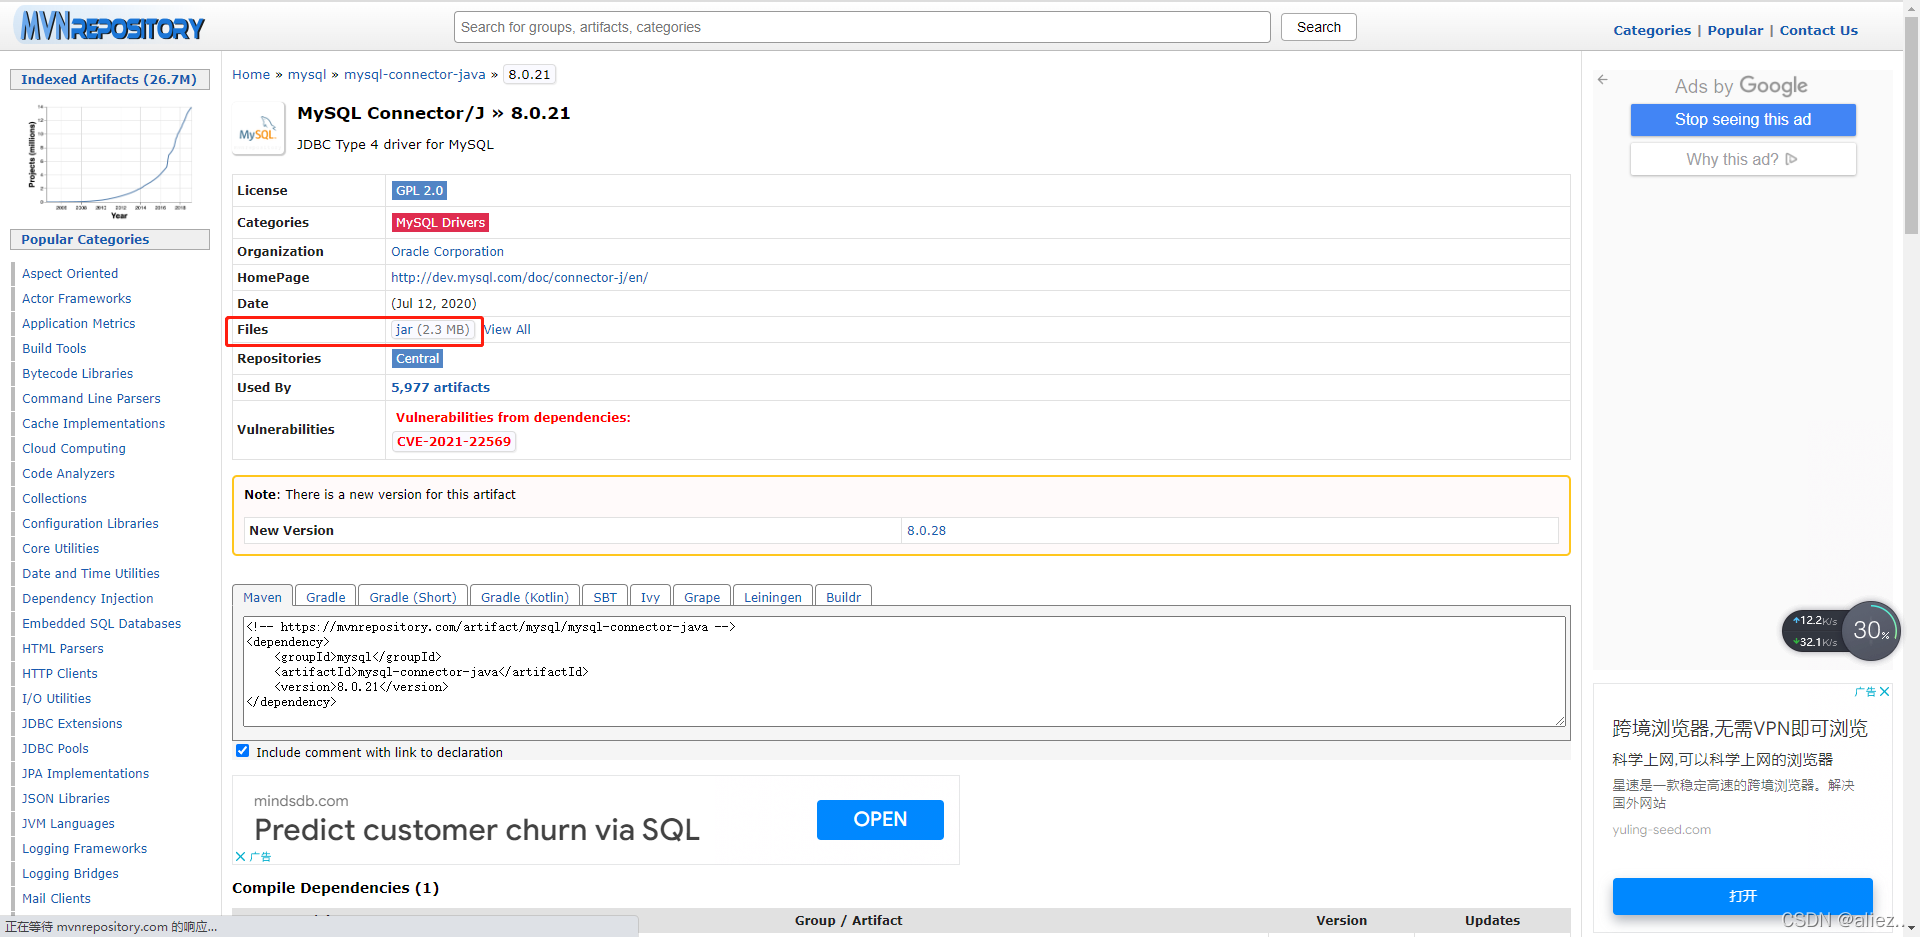1920x937 pixels.
Task: Go to Home breadcrumb
Action: [x=251, y=74]
